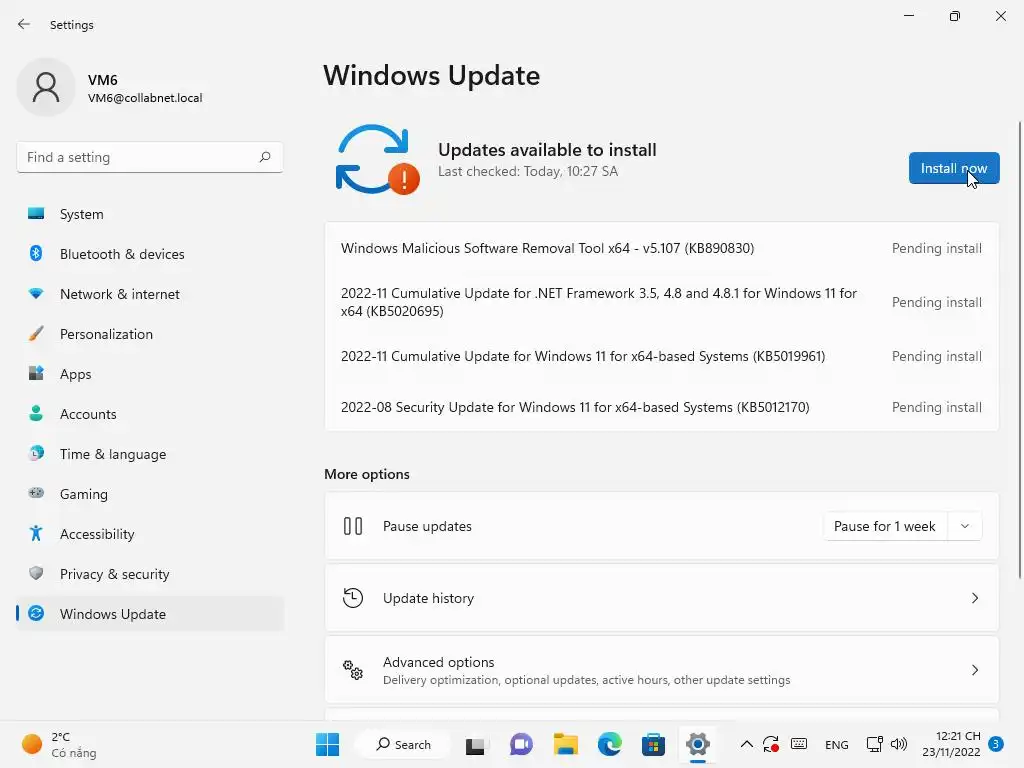Select Gaming in the sidebar

[x=150, y=493]
